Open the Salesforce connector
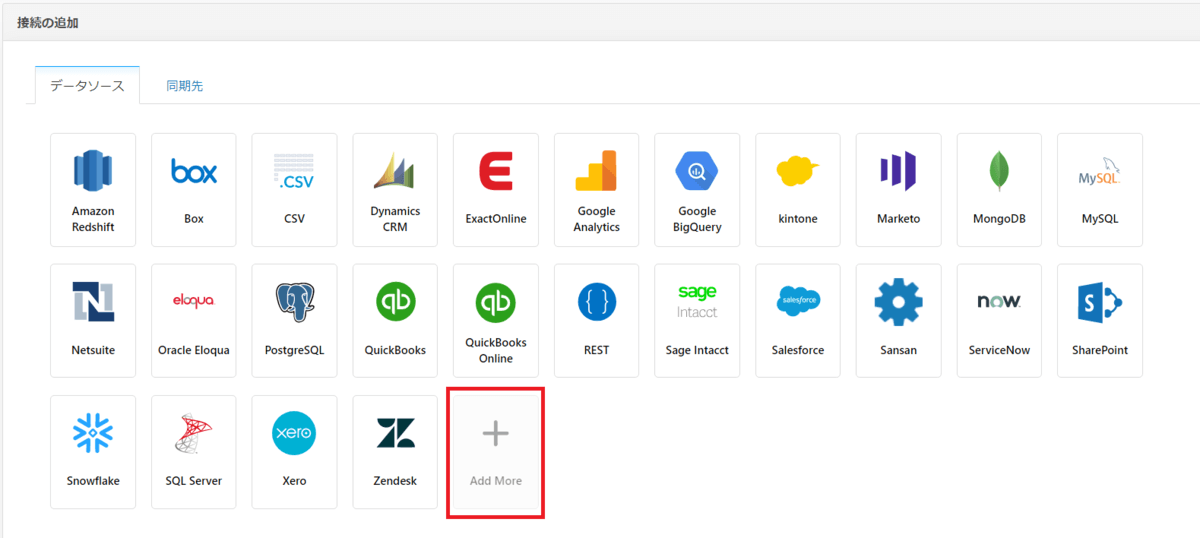The width and height of the screenshot is (1200, 538). pyautogui.click(x=798, y=320)
